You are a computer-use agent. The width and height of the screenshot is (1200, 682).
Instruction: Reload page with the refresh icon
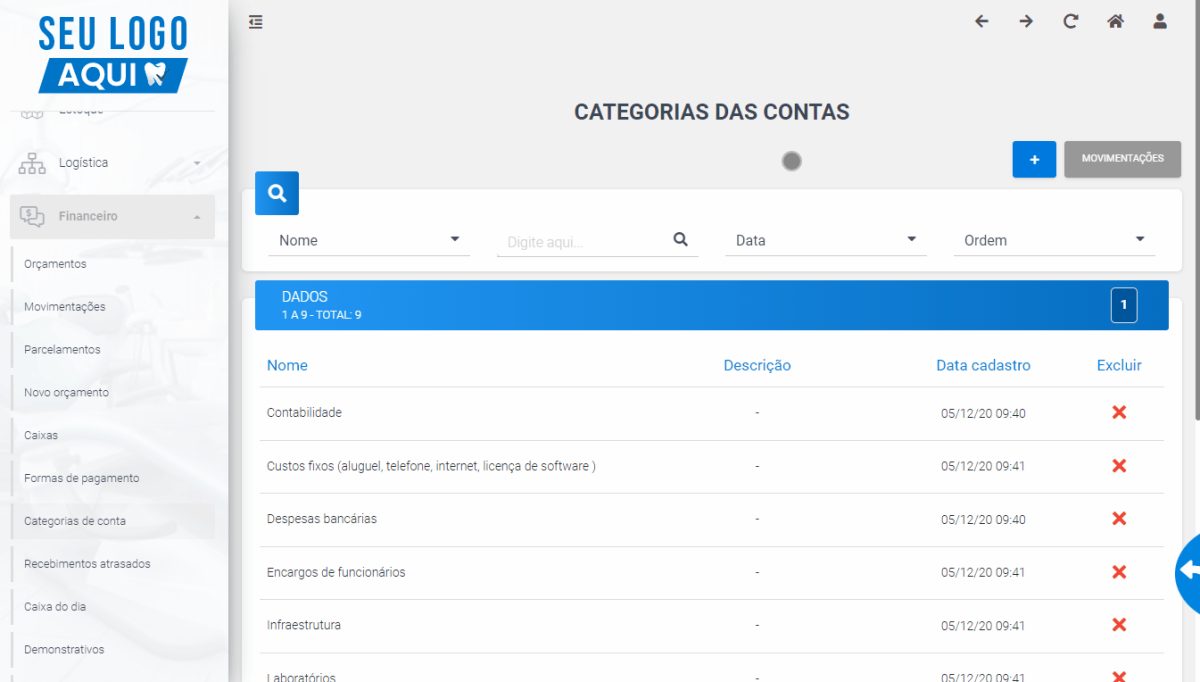click(1071, 21)
